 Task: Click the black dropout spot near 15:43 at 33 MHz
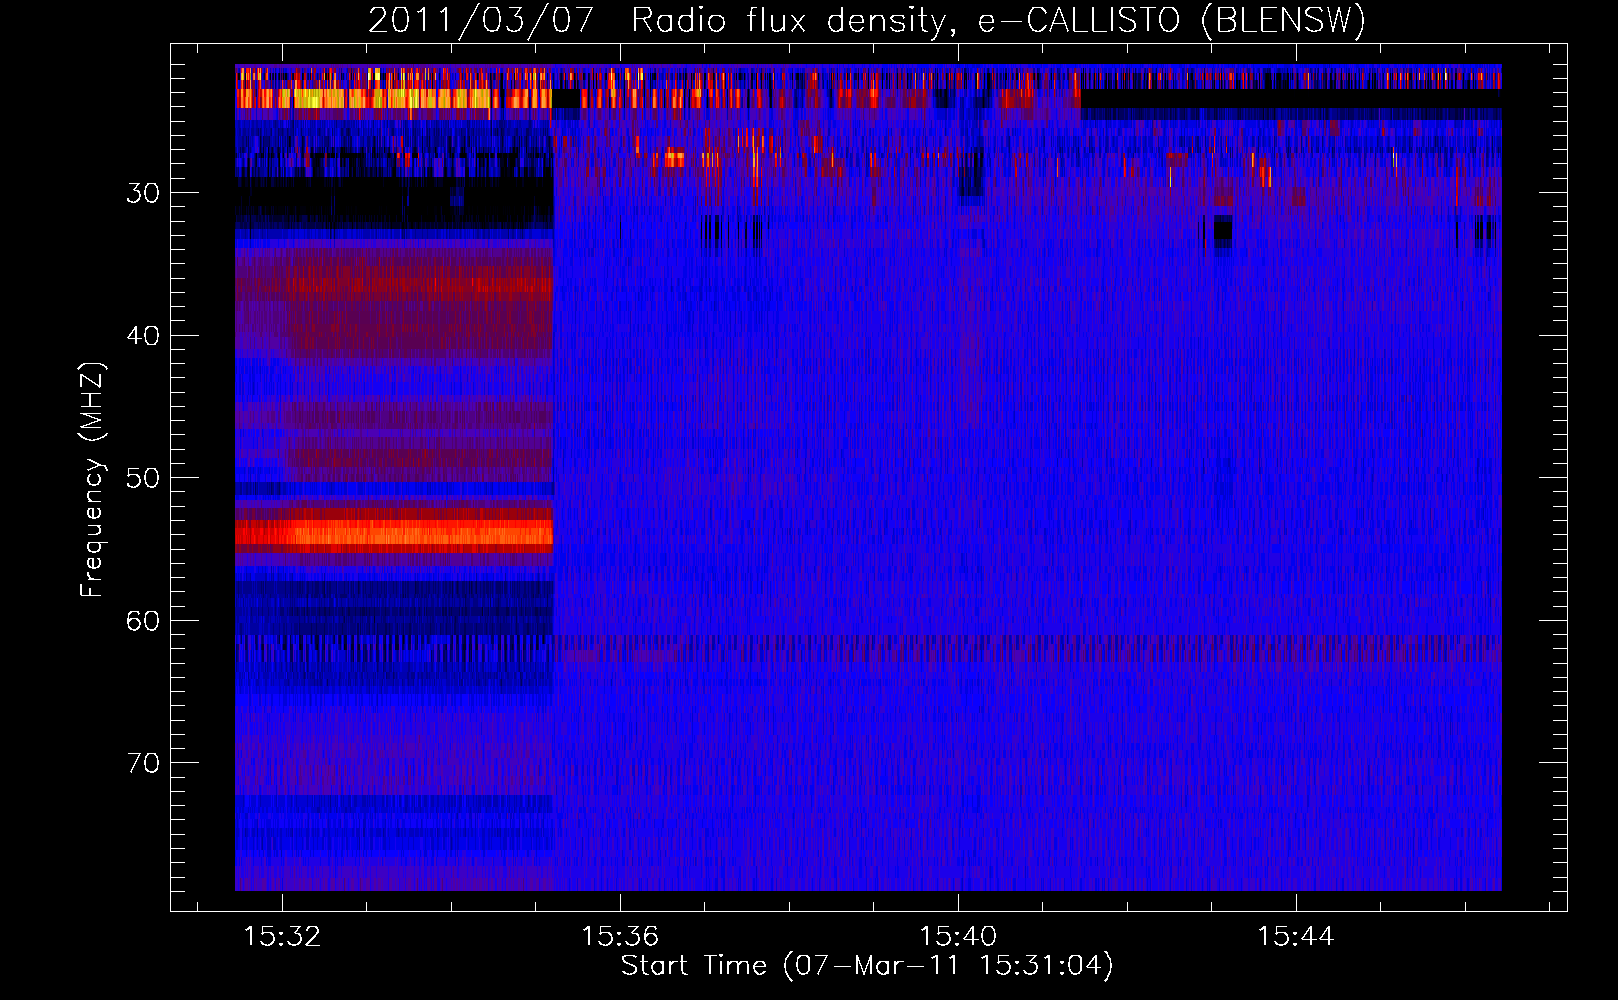pos(1222,231)
